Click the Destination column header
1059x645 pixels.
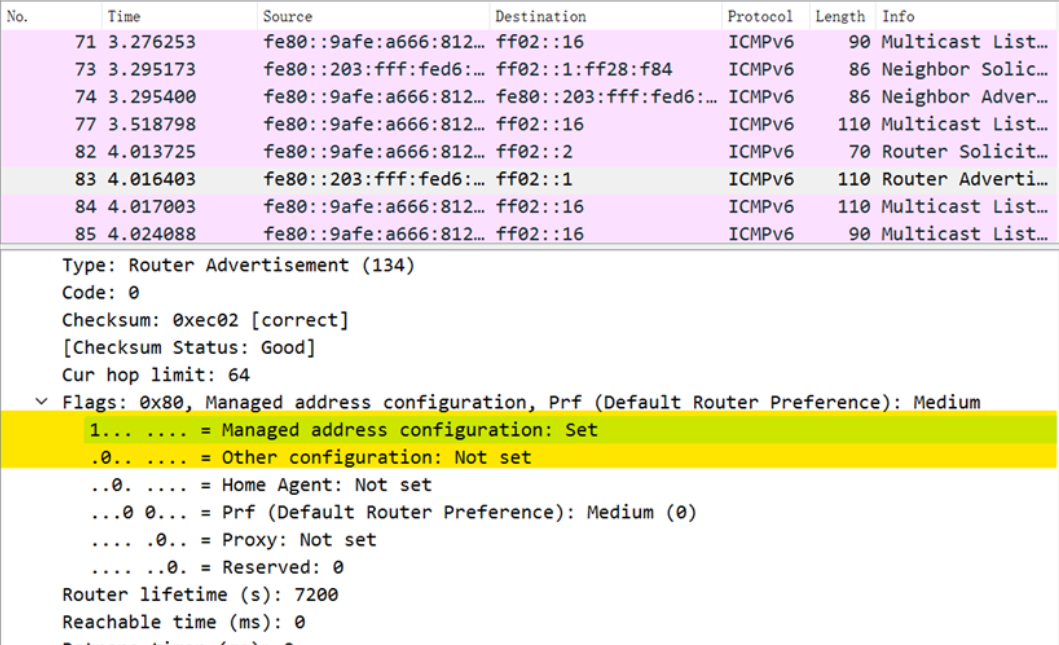pos(605,16)
